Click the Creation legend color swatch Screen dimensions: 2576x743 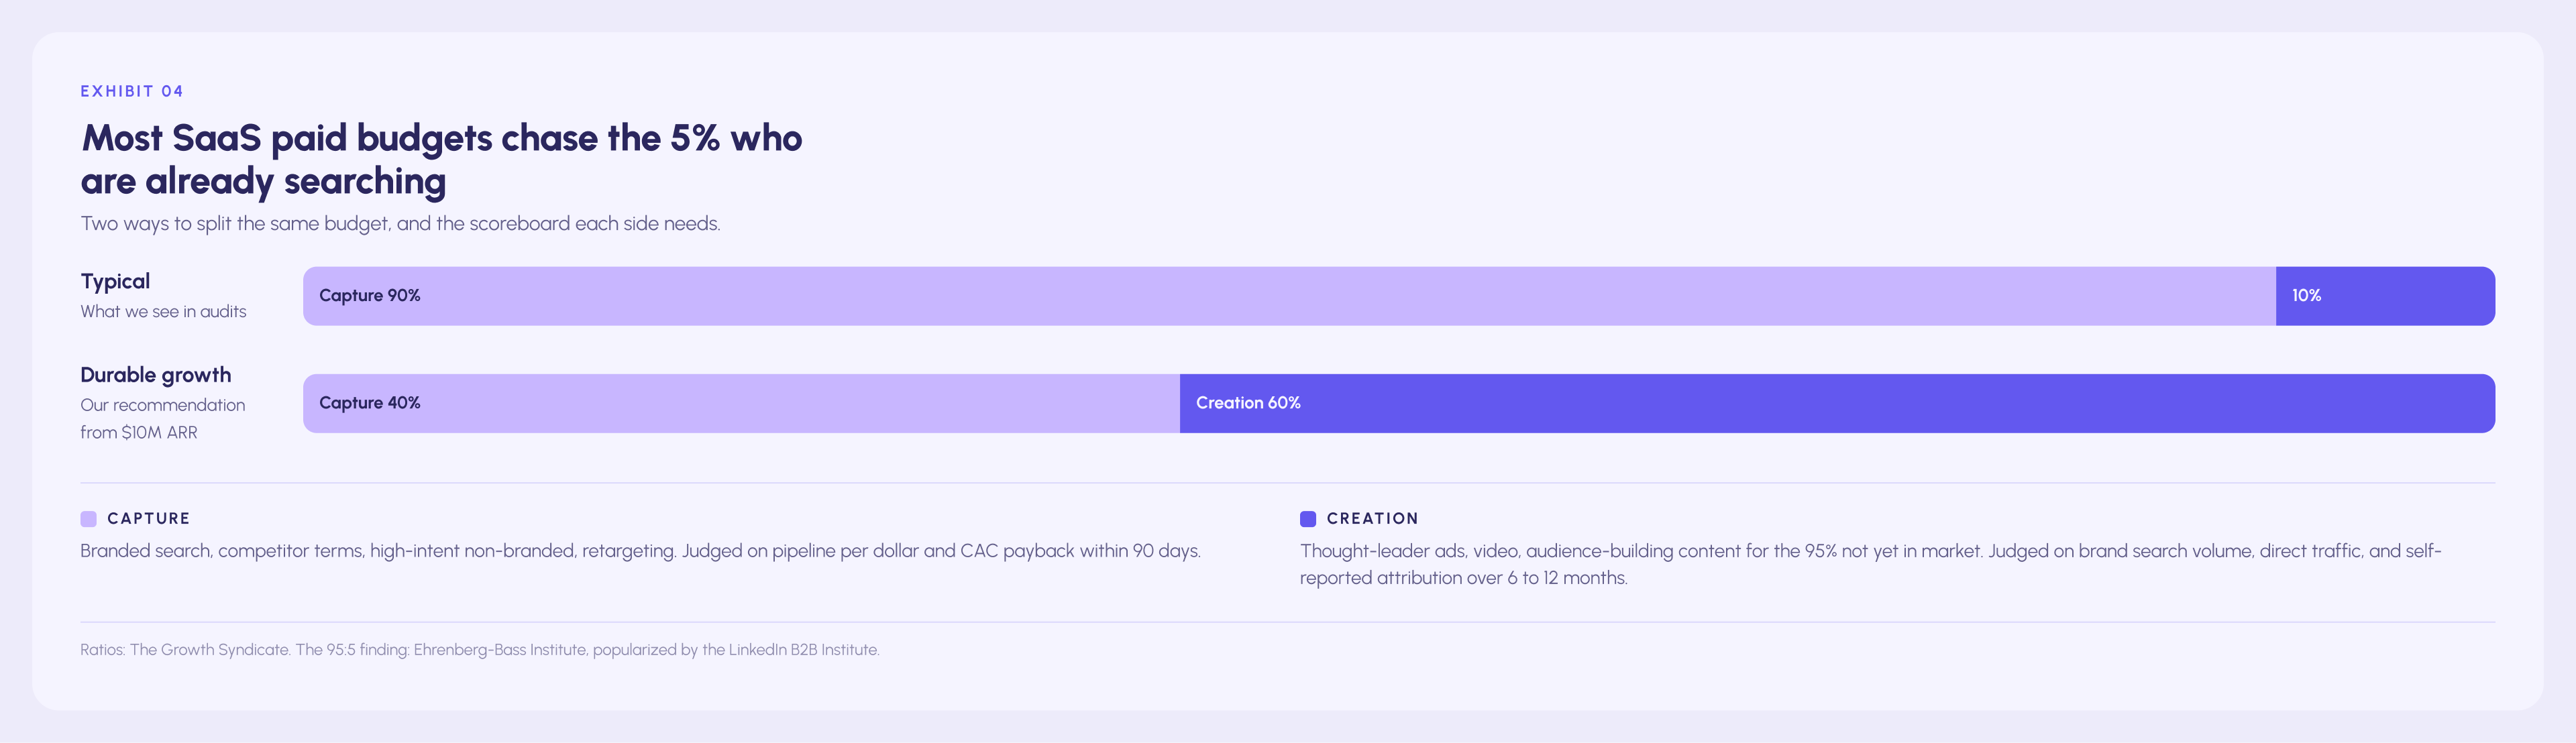(1308, 519)
